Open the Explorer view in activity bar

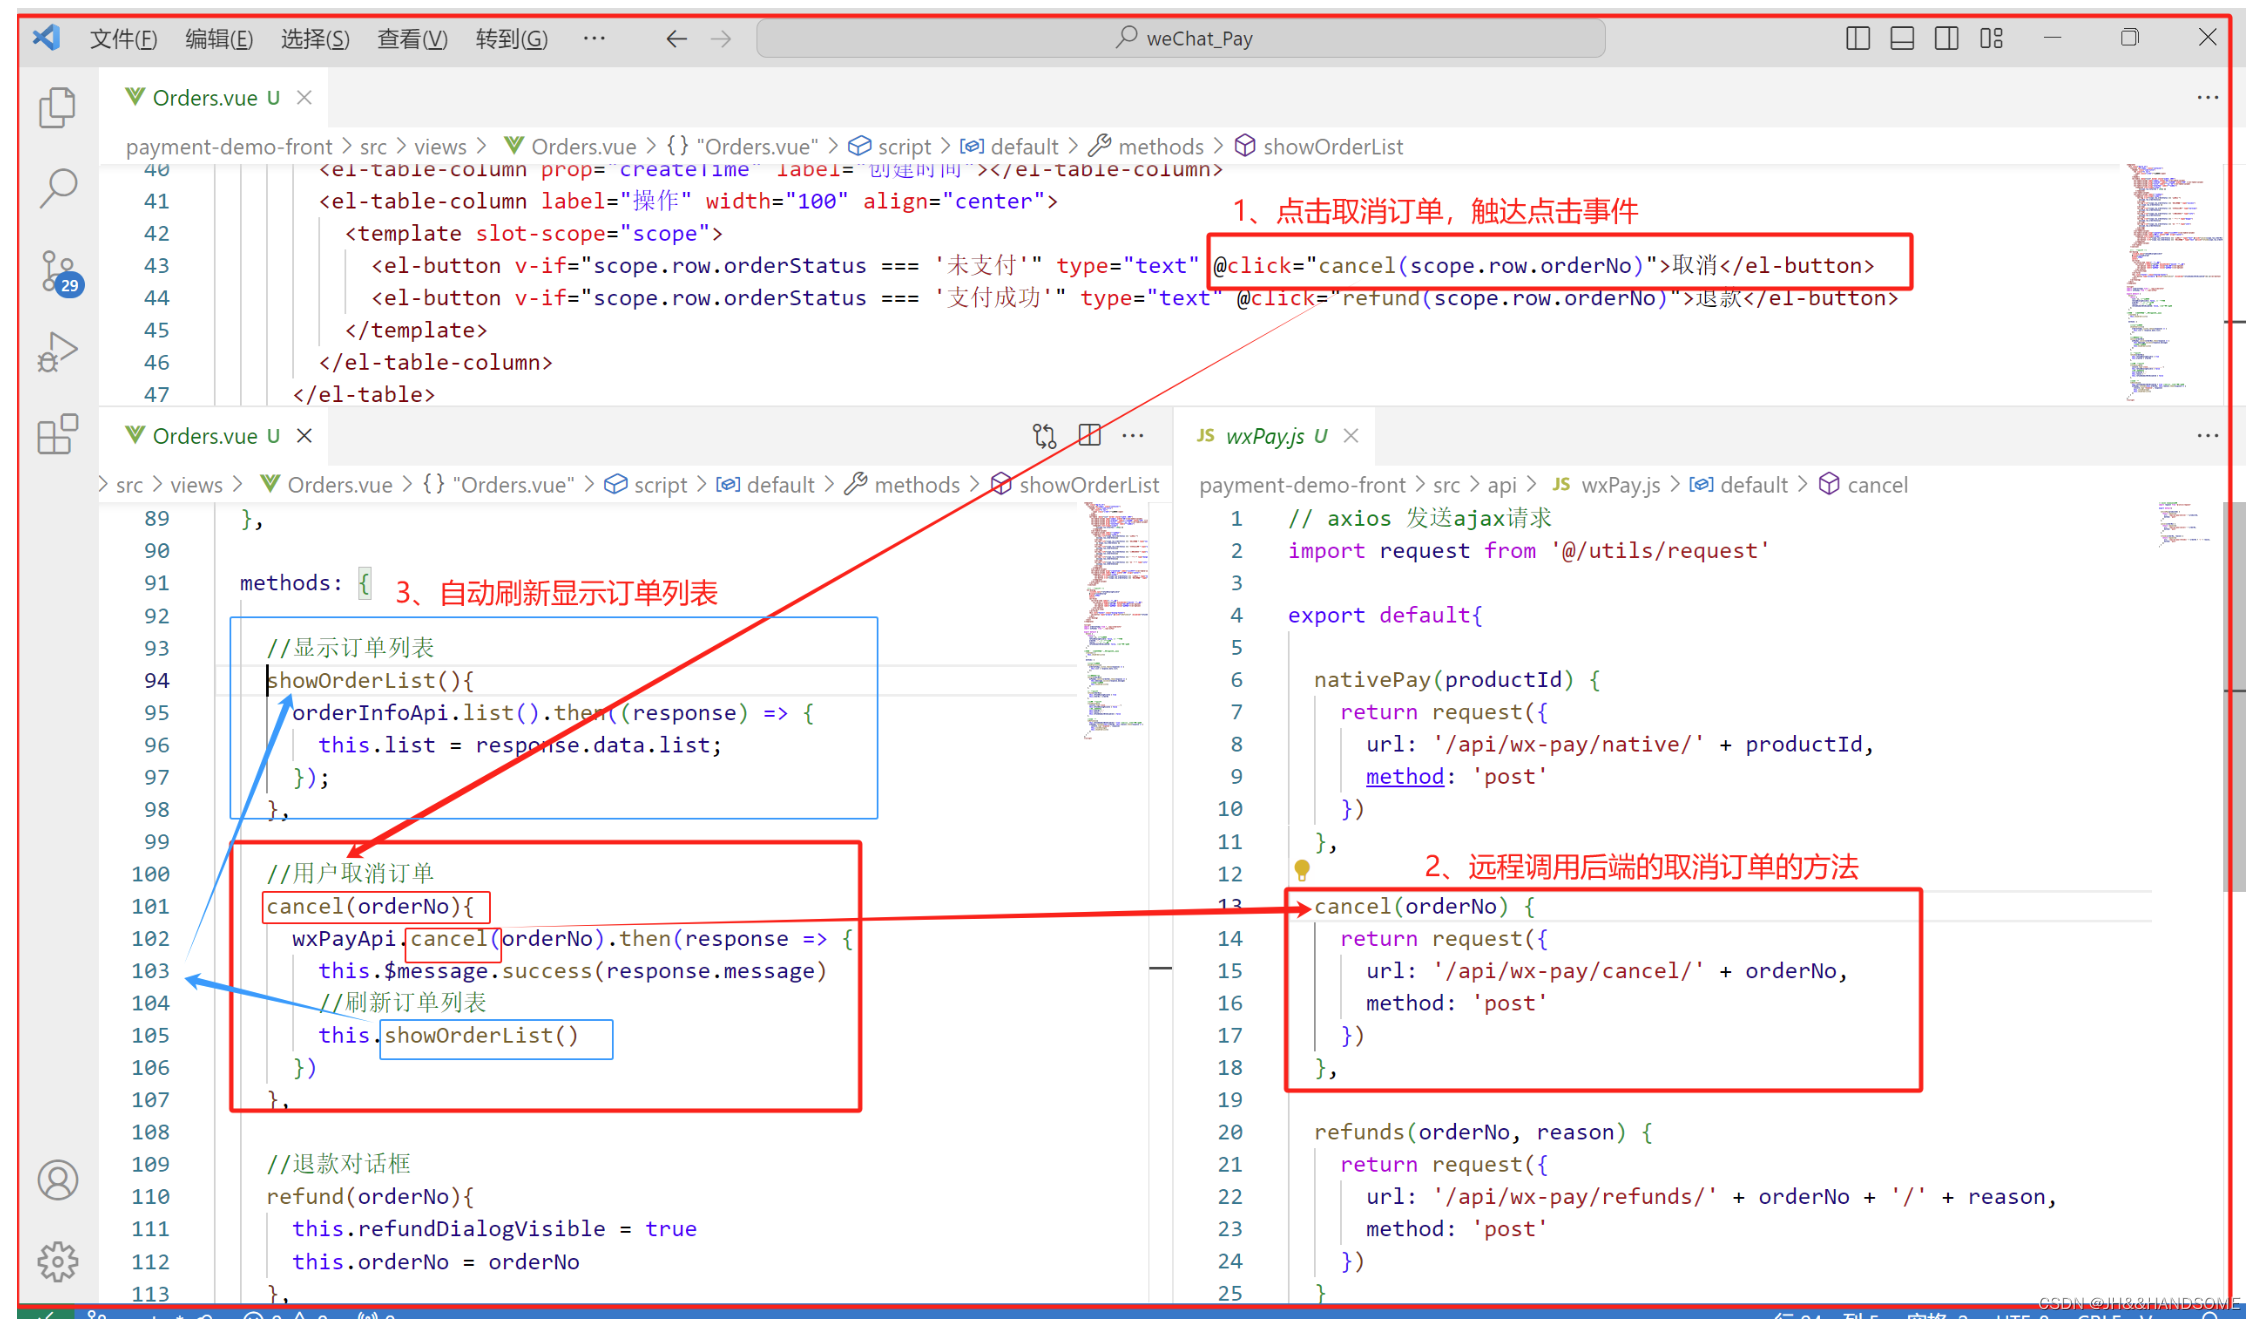[x=57, y=107]
